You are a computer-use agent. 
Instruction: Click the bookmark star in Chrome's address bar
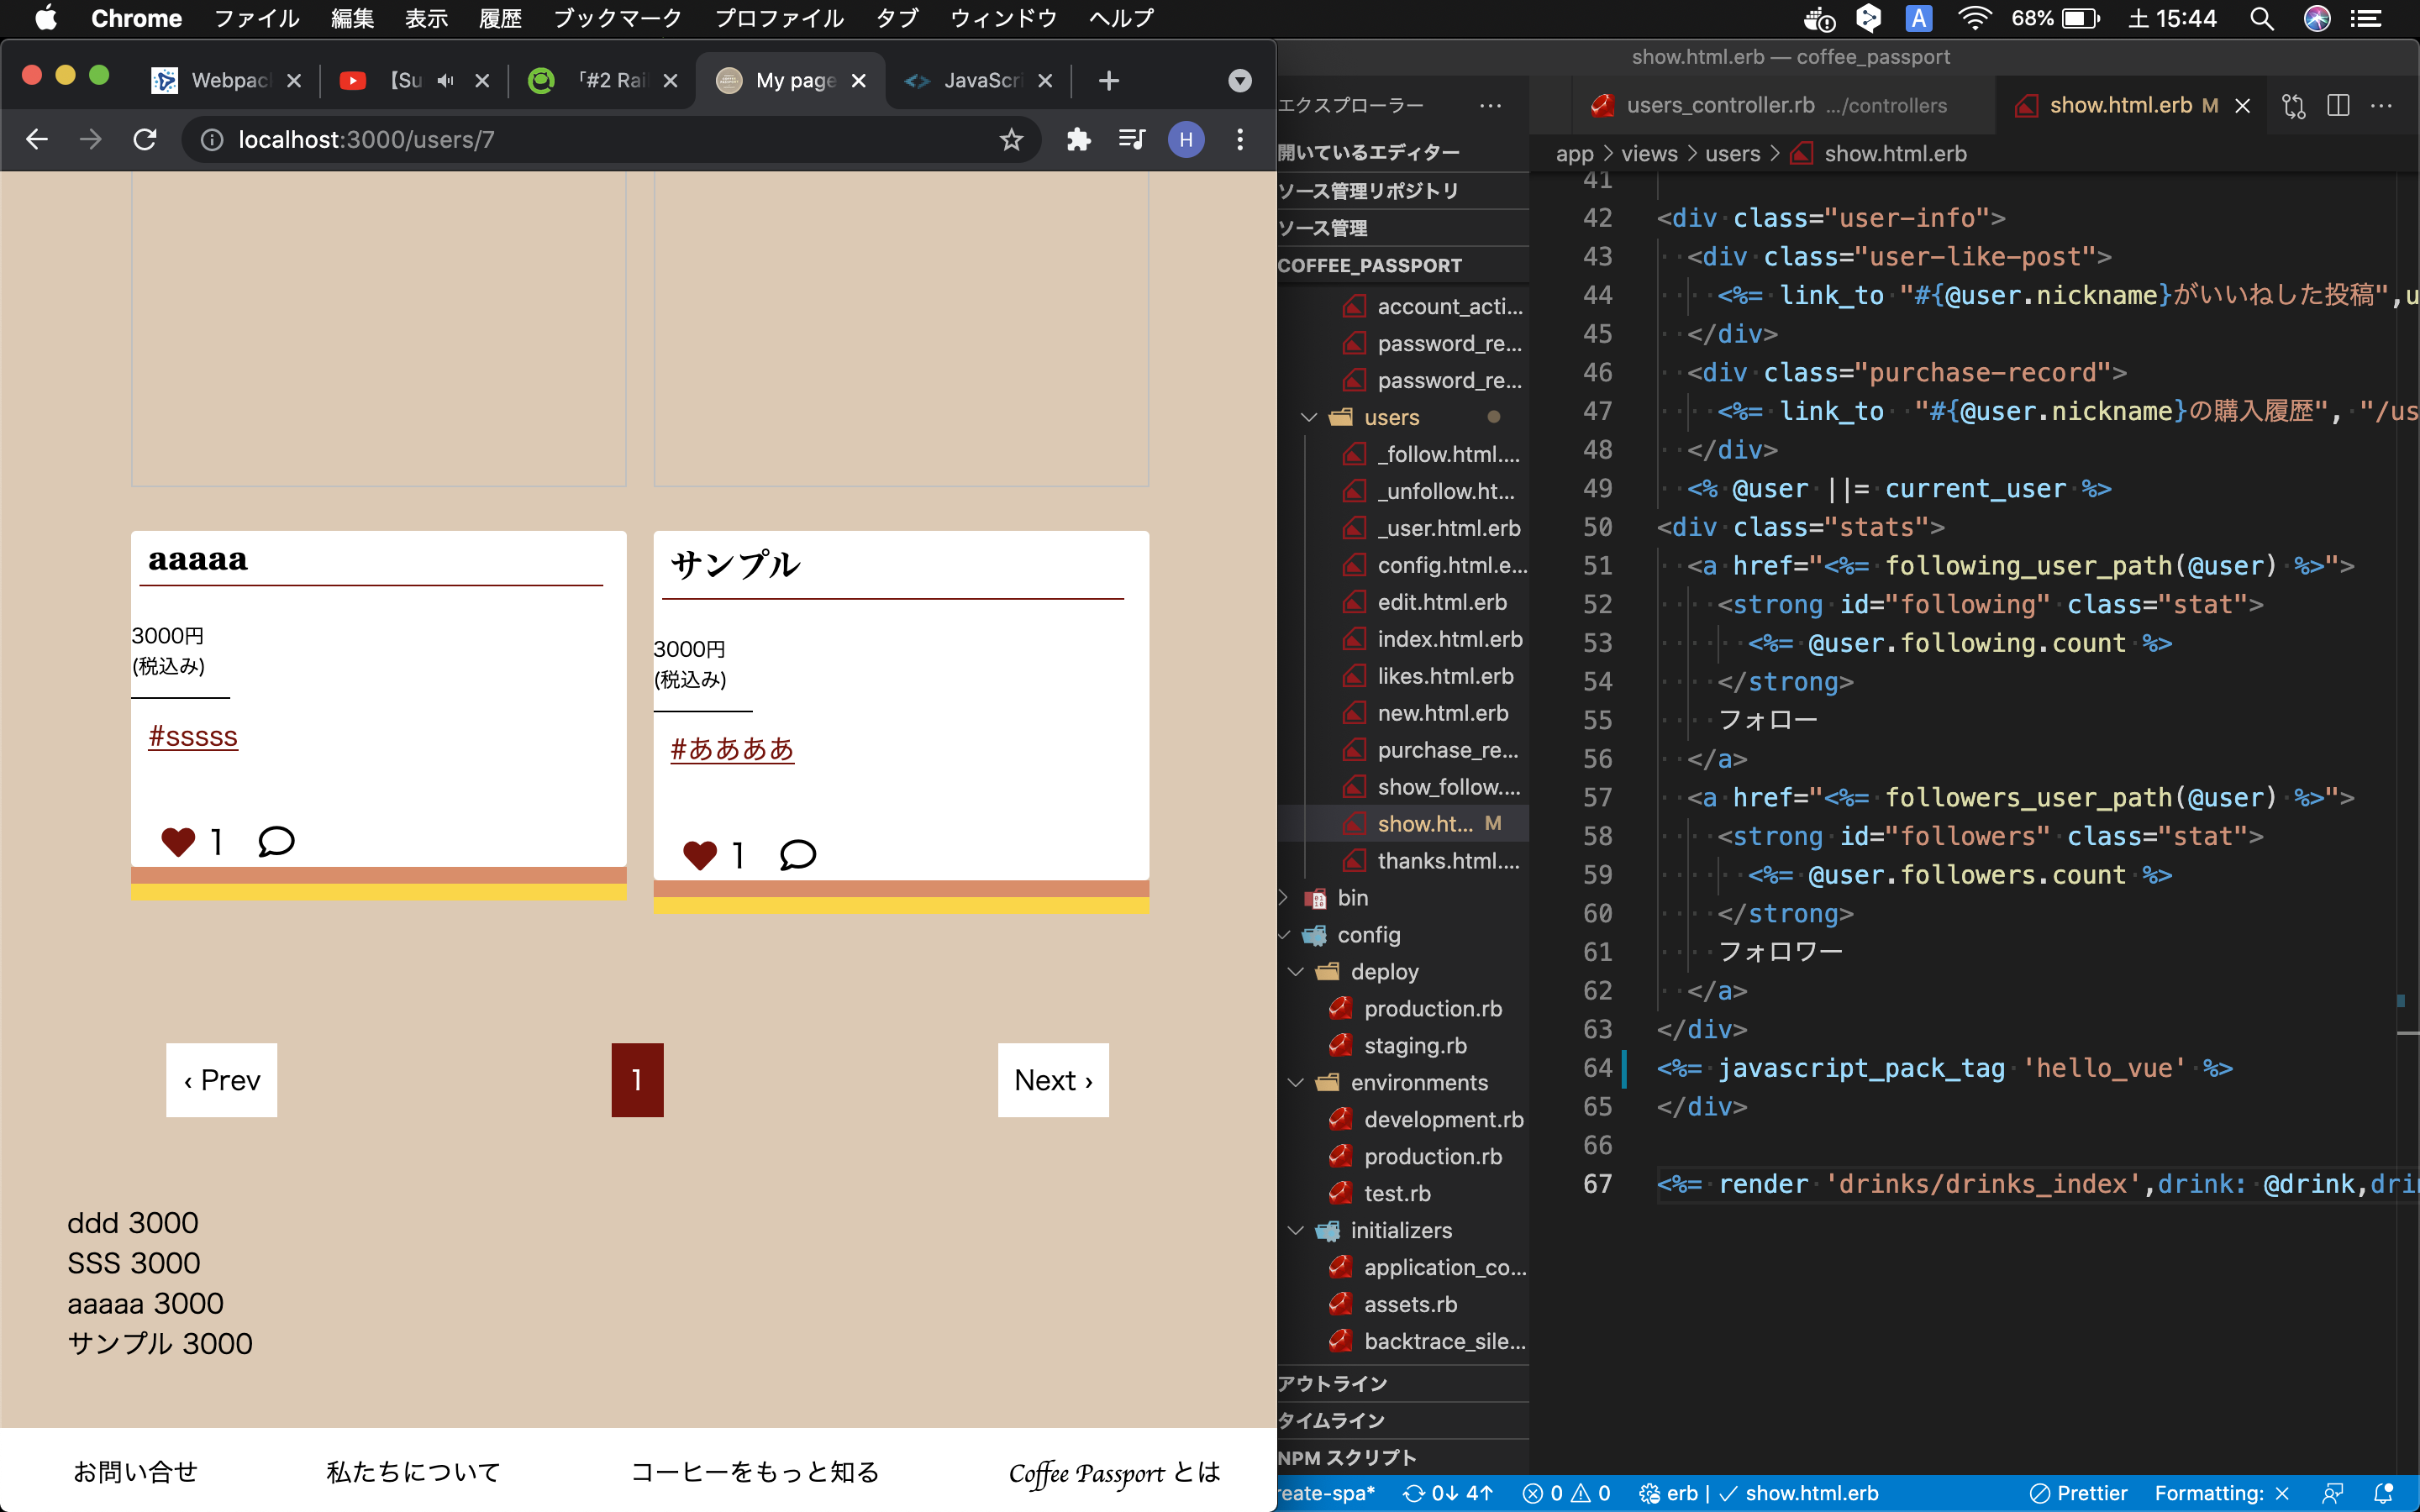[x=1011, y=140]
